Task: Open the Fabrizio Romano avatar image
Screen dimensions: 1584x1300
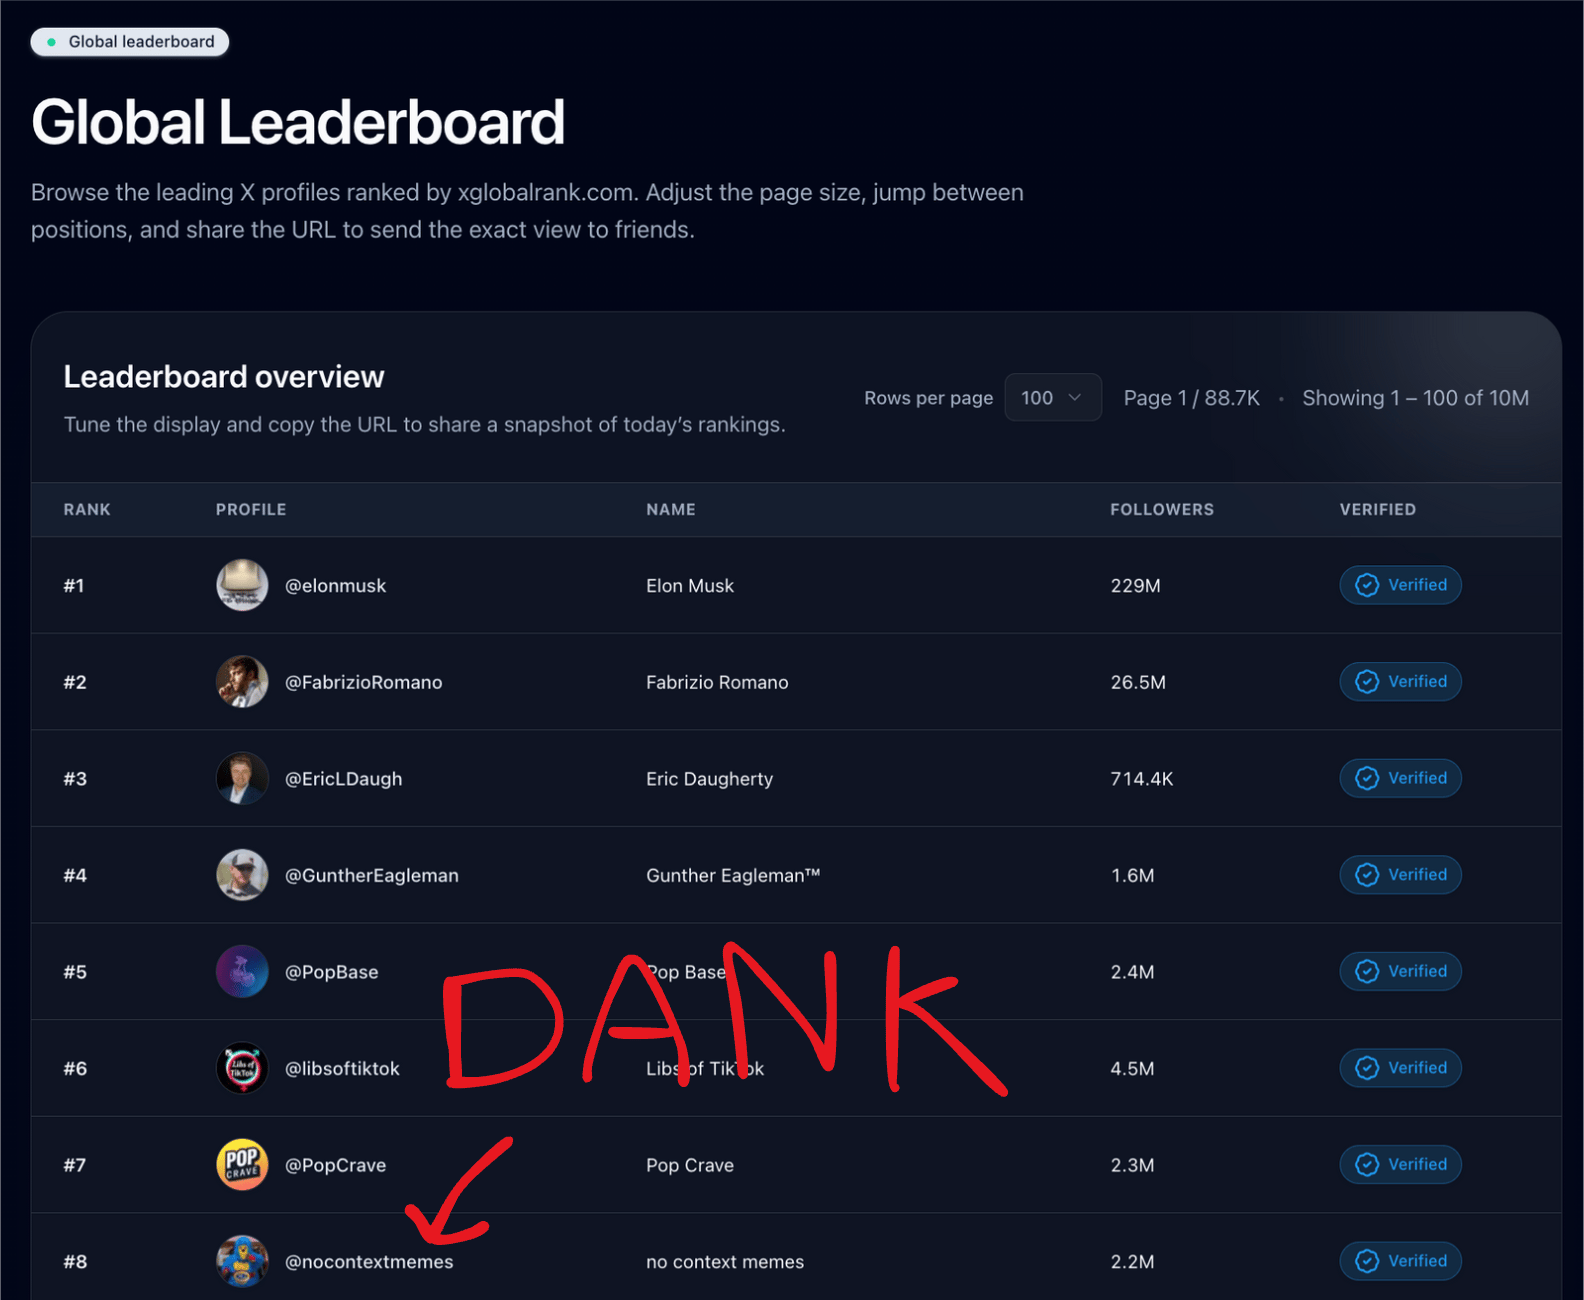Action: point(242,682)
